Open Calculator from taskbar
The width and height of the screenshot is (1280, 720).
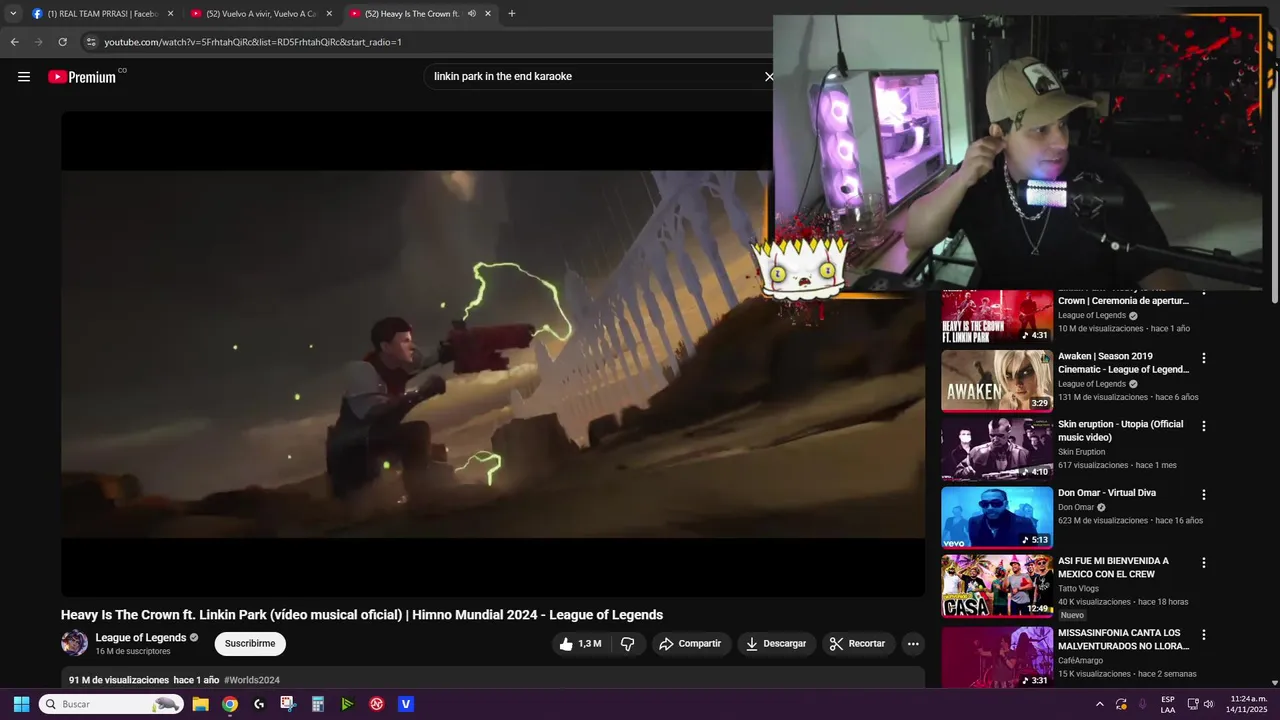(x=318, y=704)
